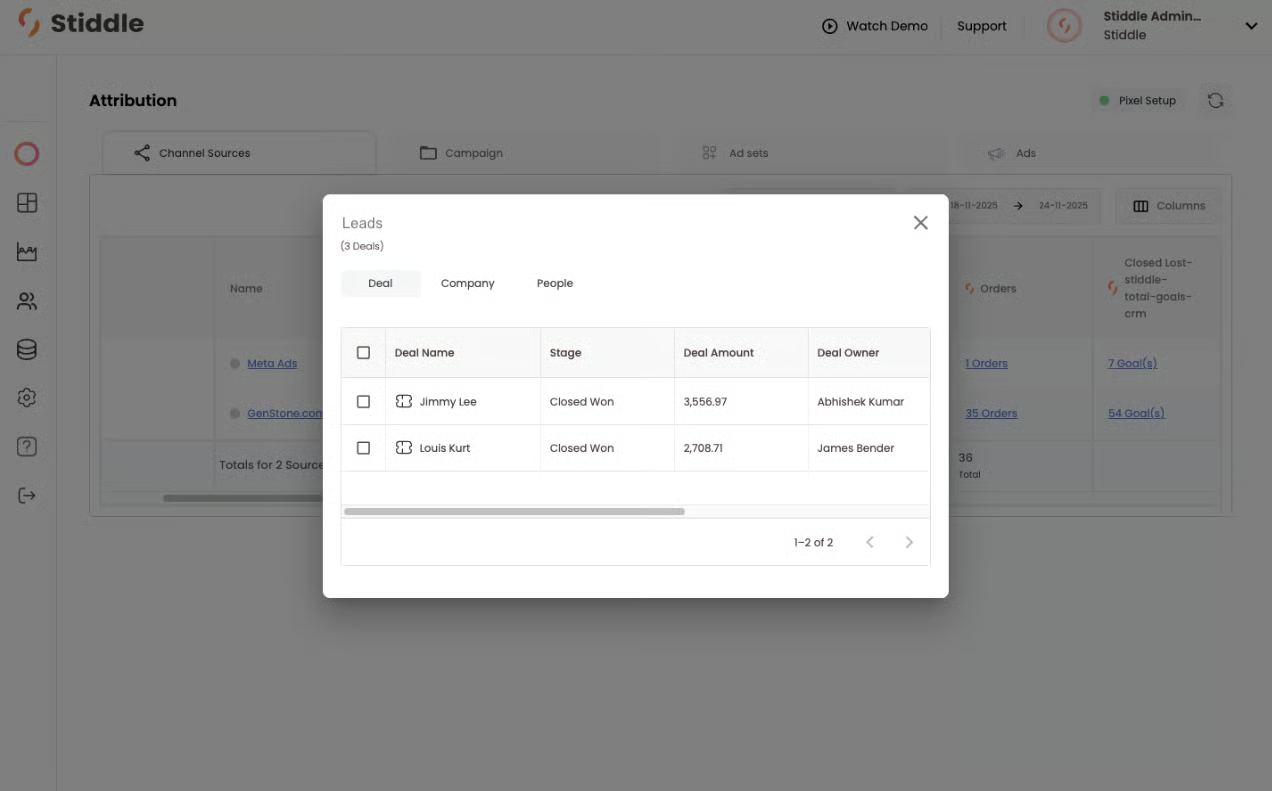Switch to the Company tab
This screenshot has width=1272, height=791.
coord(468,283)
